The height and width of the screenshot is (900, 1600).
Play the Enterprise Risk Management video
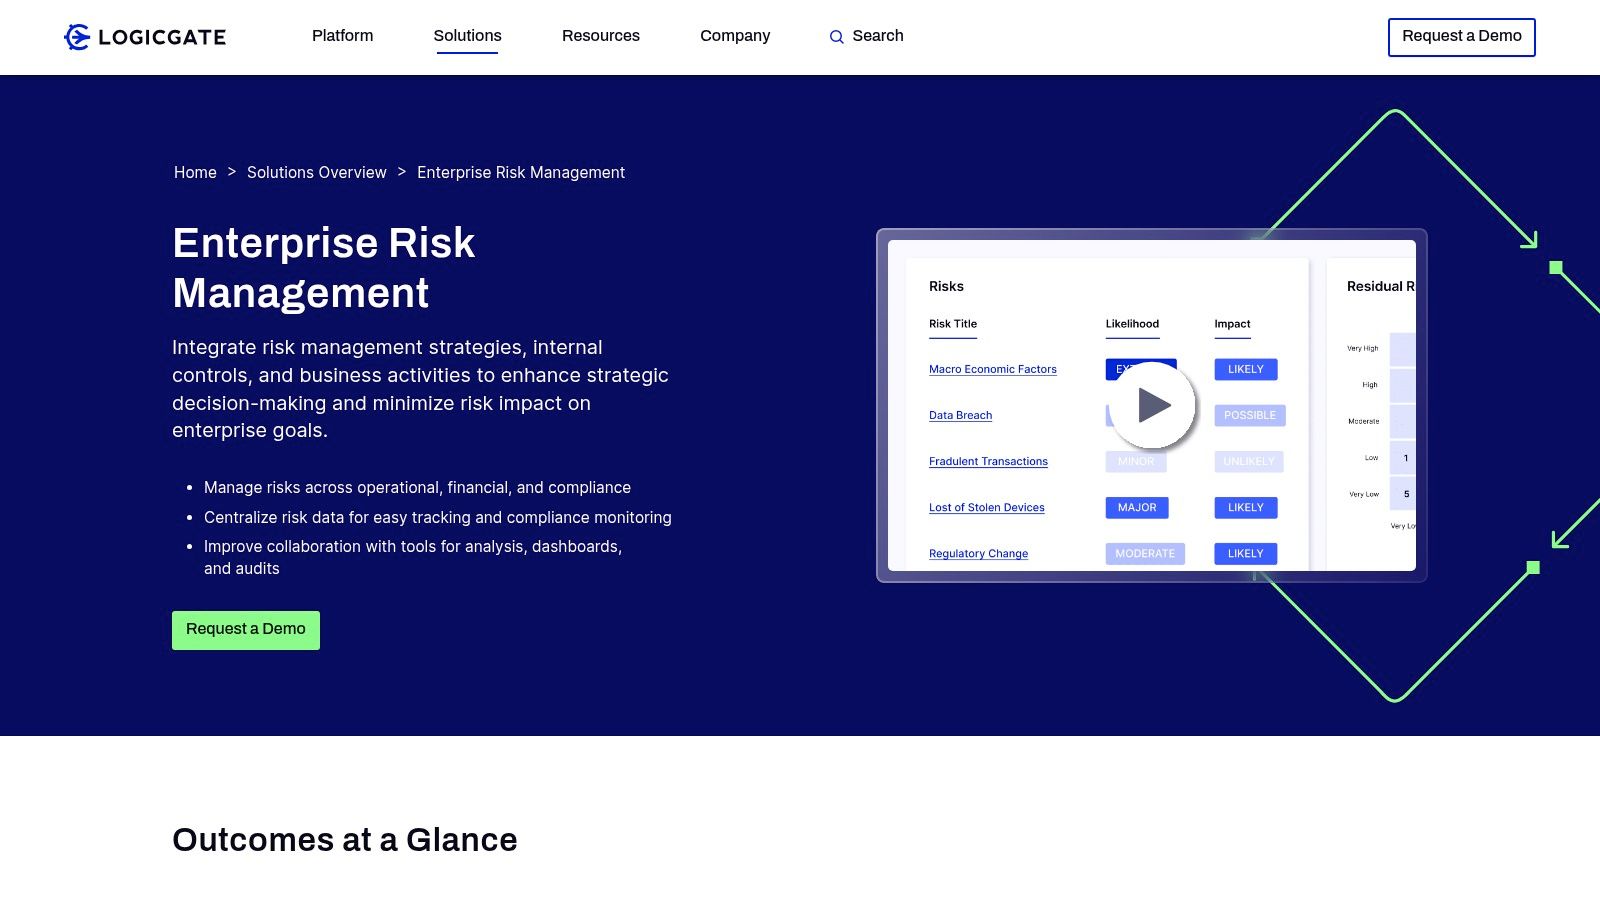(x=1153, y=406)
